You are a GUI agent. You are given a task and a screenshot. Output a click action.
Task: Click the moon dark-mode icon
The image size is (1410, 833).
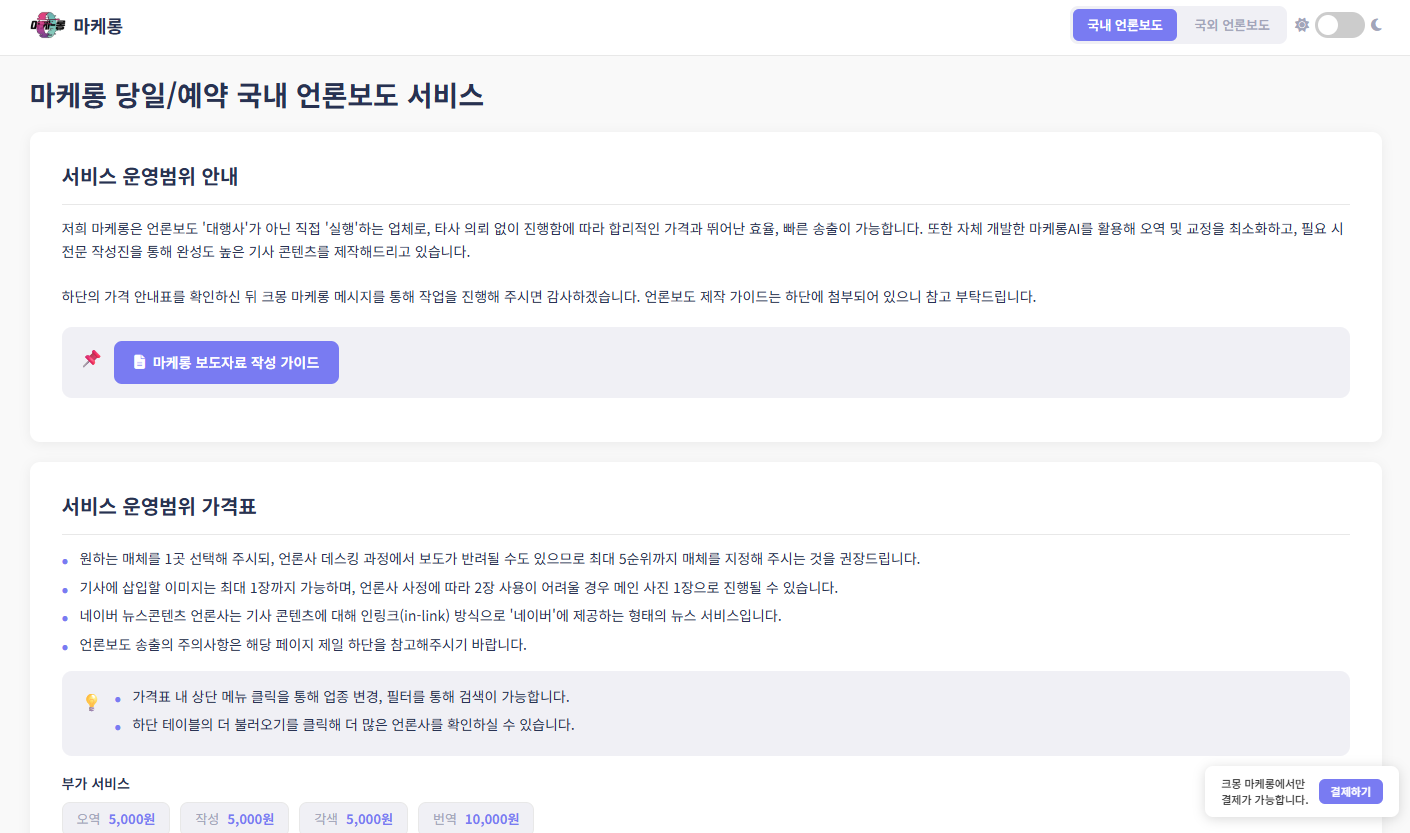pos(1377,25)
